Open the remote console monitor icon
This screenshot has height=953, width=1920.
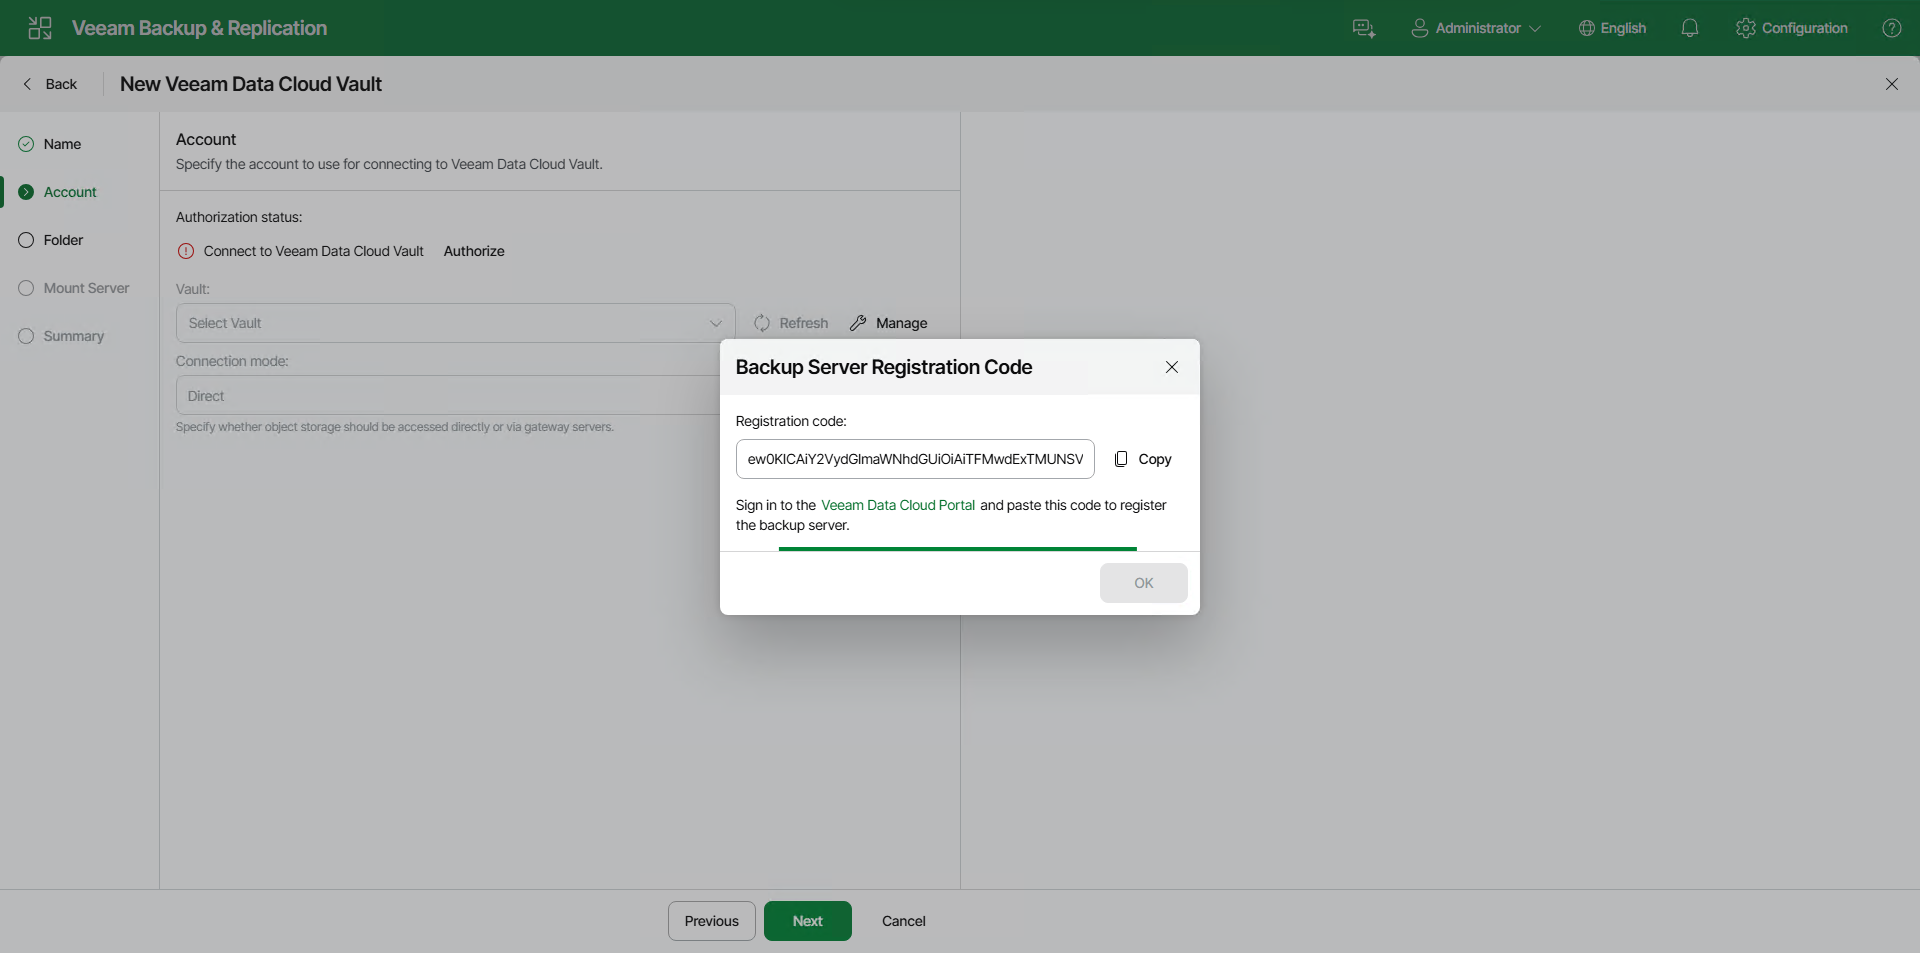[1364, 28]
